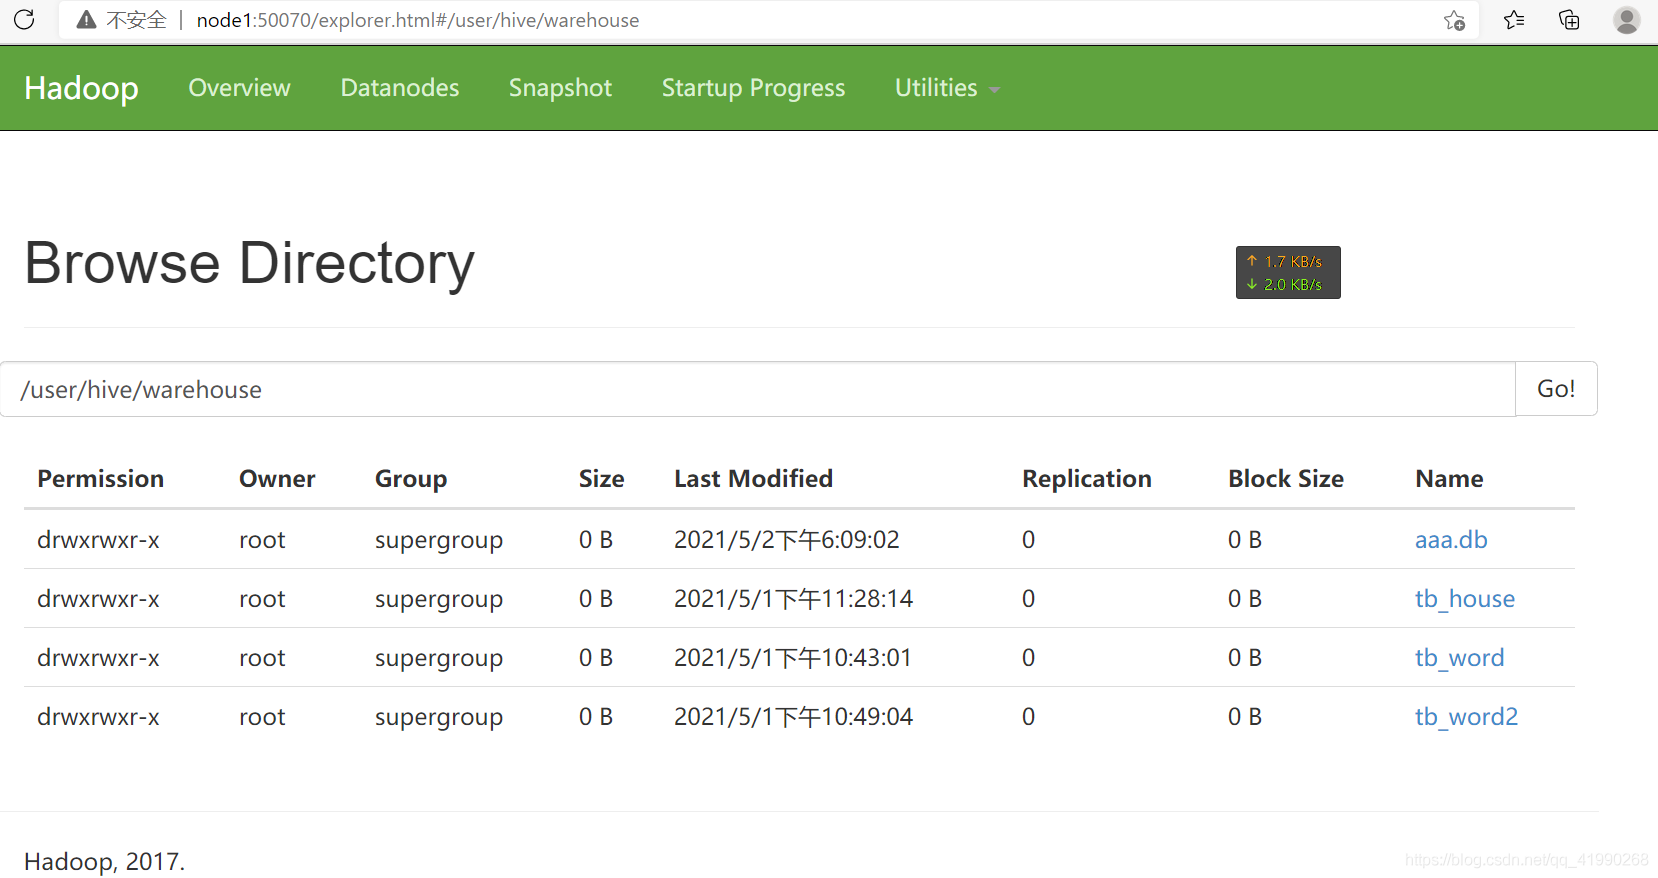Click the directory path input field

[x=758, y=389]
